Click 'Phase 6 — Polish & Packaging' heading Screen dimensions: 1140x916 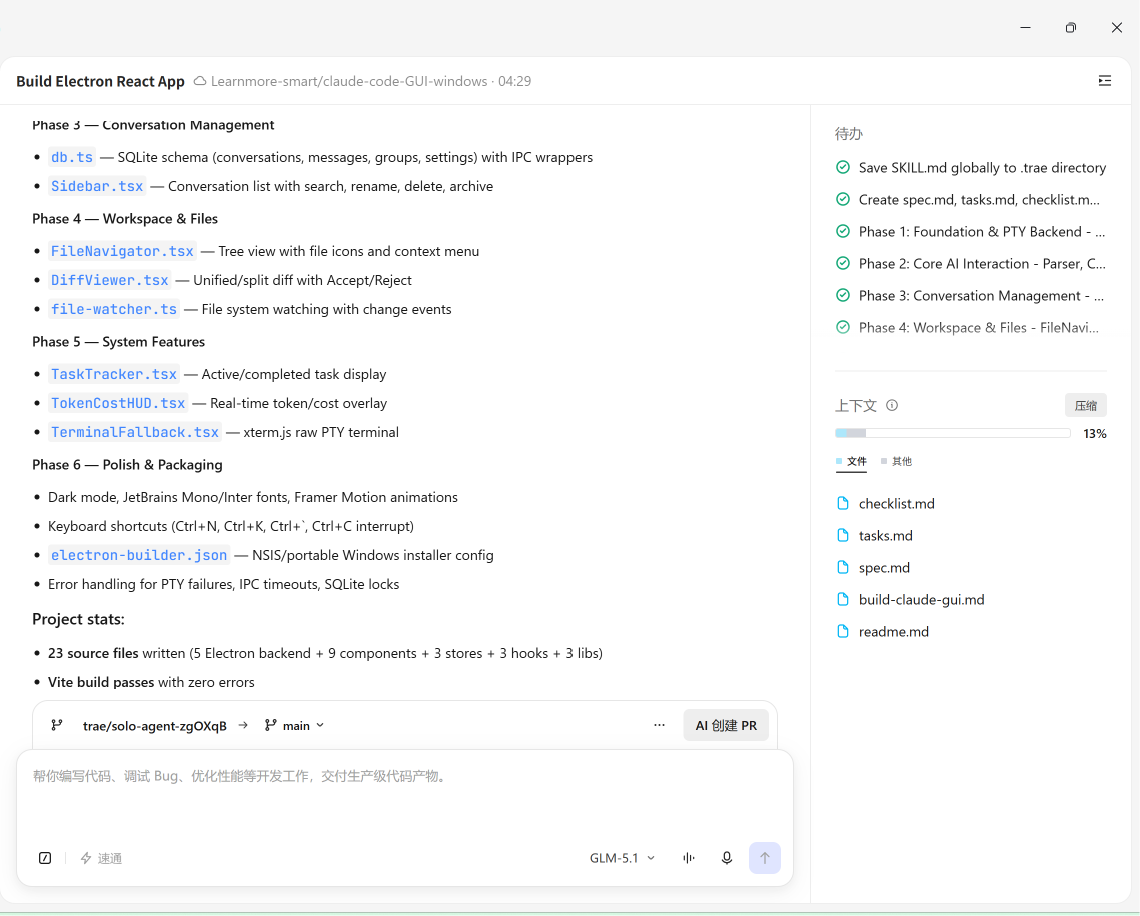click(x=127, y=465)
